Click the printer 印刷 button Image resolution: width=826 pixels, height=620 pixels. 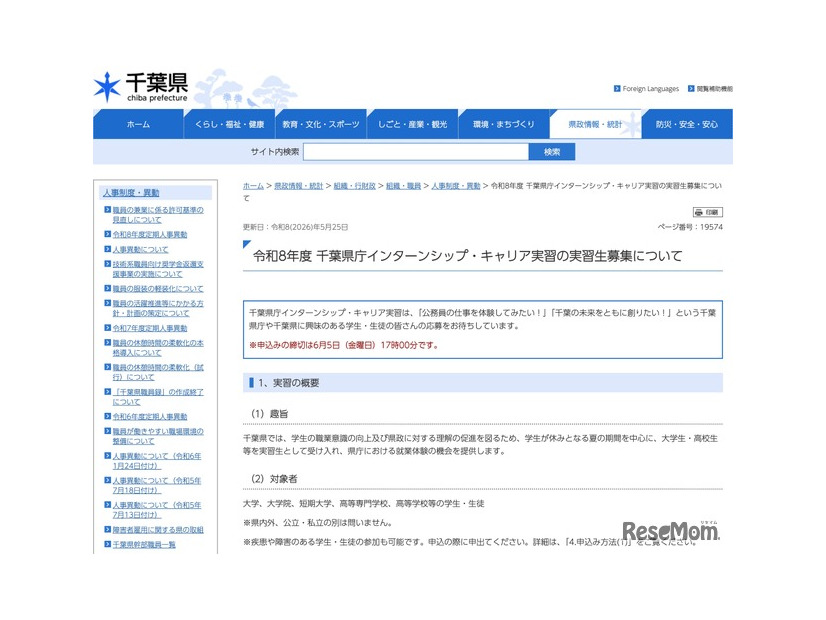tap(707, 212)
